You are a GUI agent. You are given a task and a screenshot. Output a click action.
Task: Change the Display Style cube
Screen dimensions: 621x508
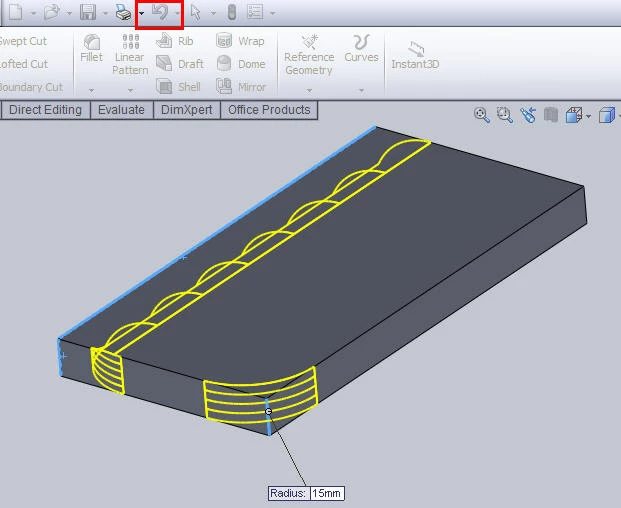[606, 115]
